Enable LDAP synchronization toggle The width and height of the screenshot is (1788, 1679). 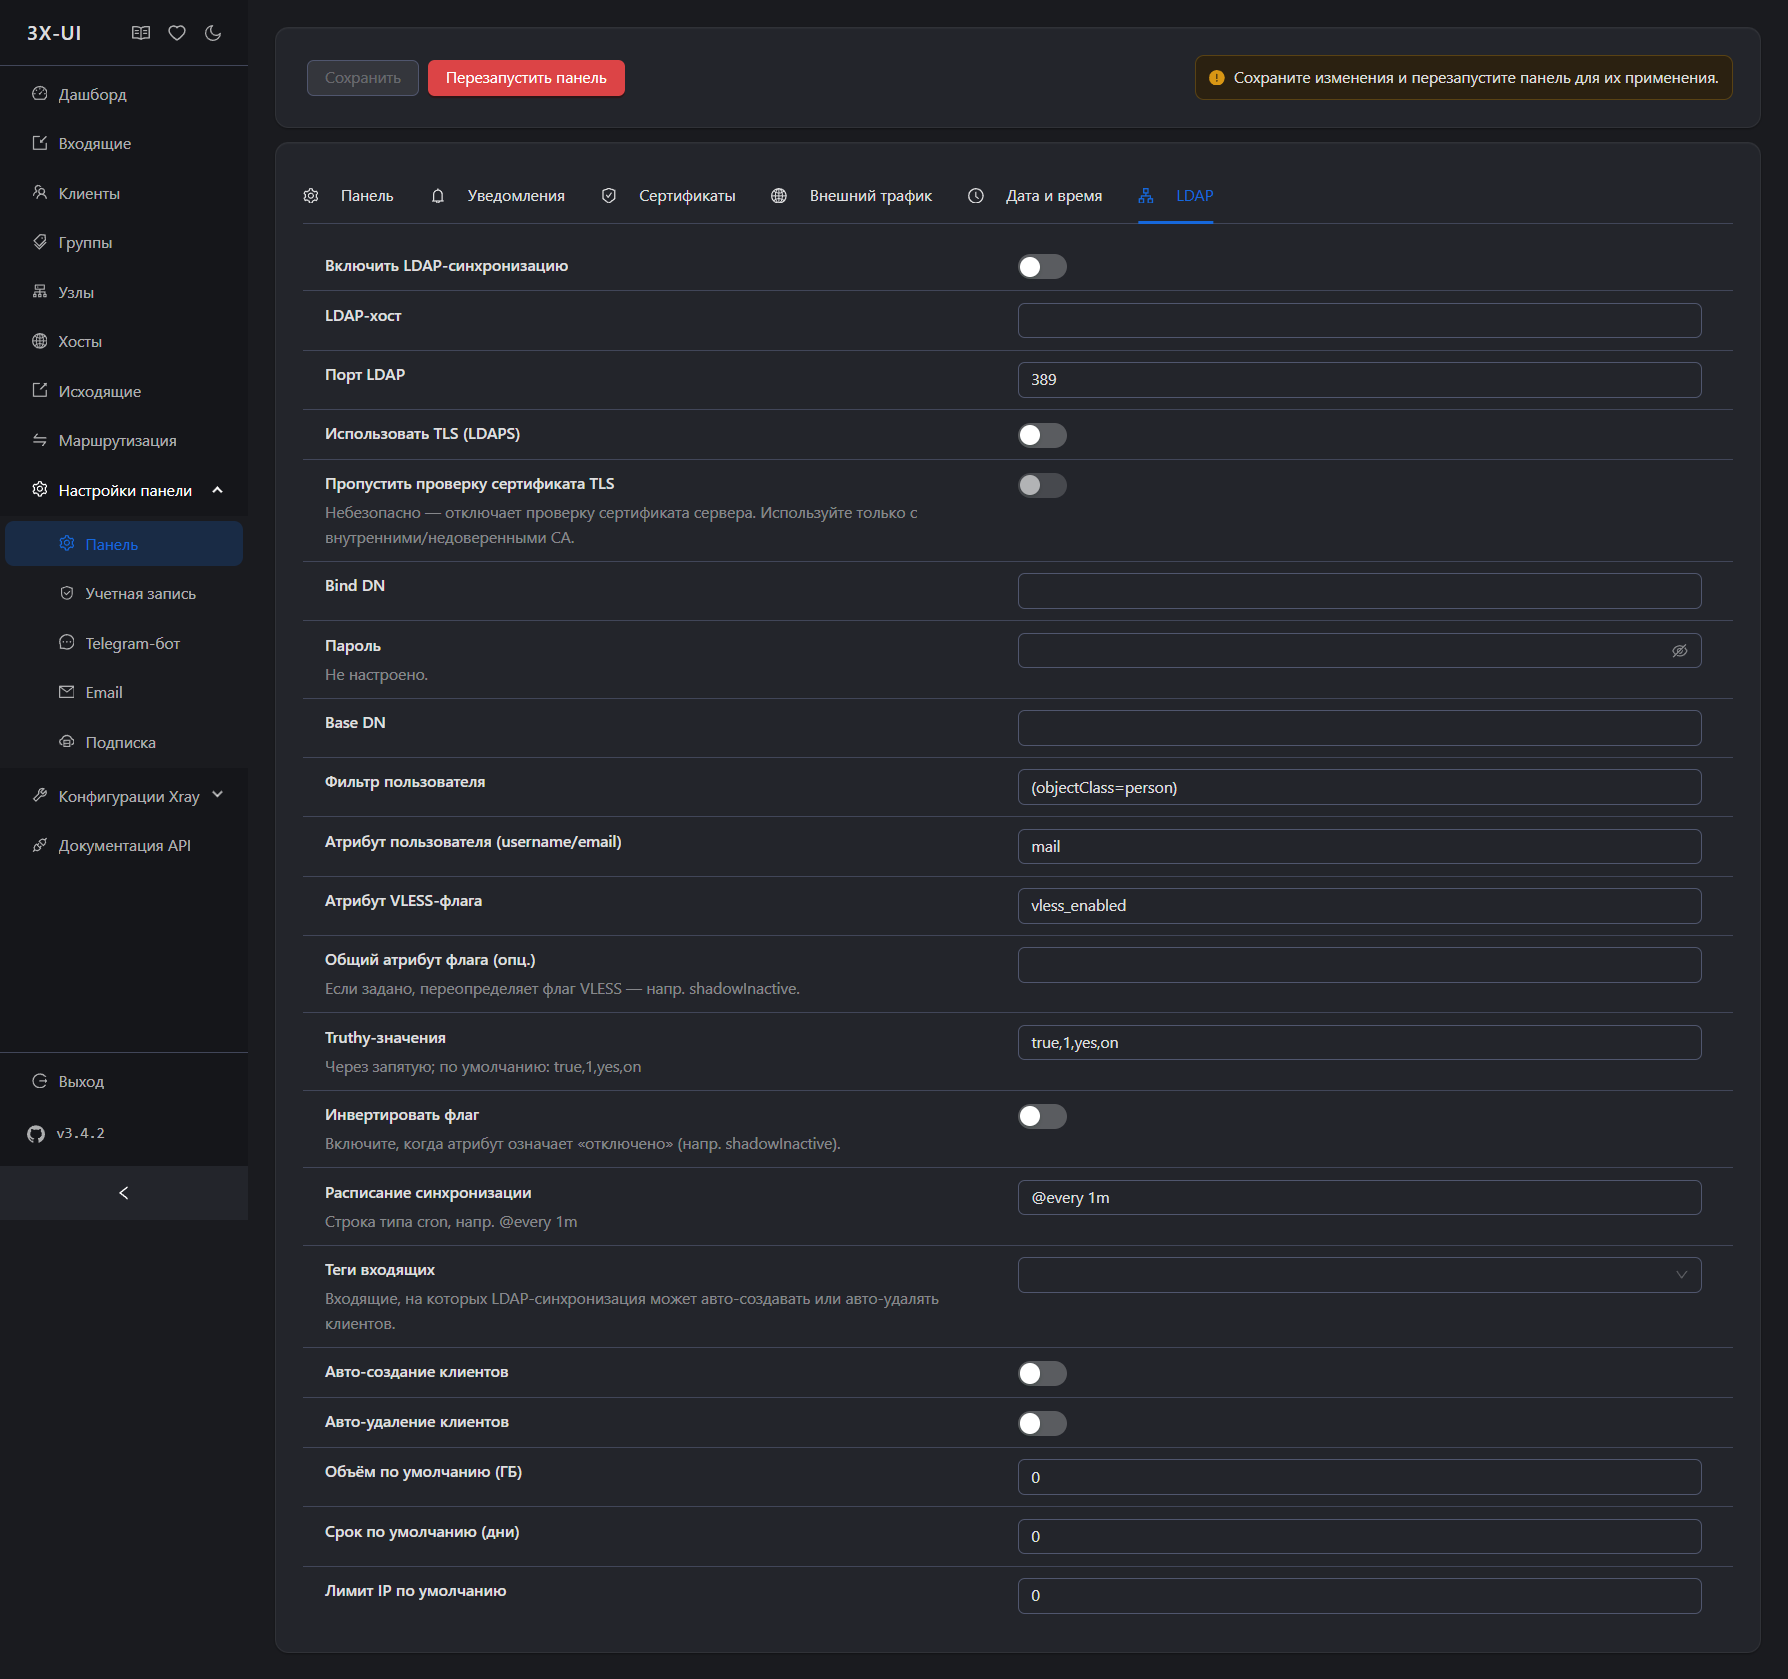tap(1042, 267)
